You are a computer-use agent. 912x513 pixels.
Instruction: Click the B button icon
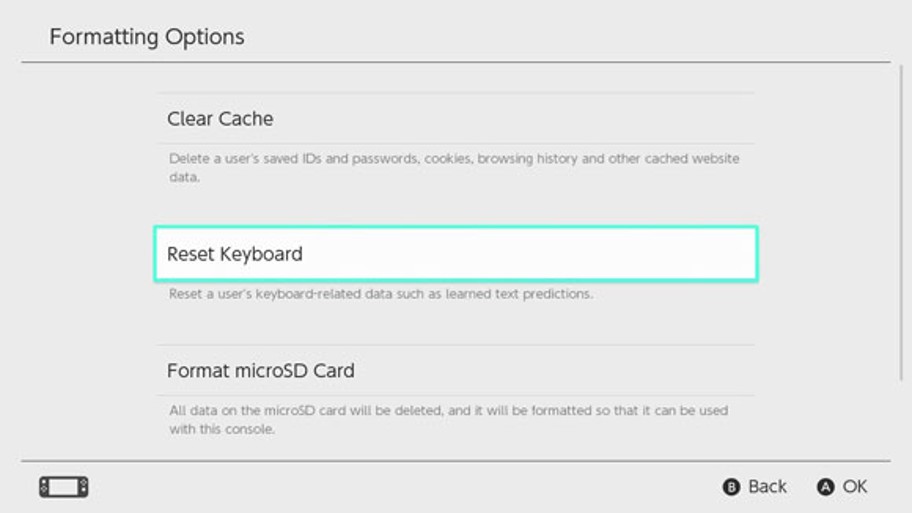[731, 487]
